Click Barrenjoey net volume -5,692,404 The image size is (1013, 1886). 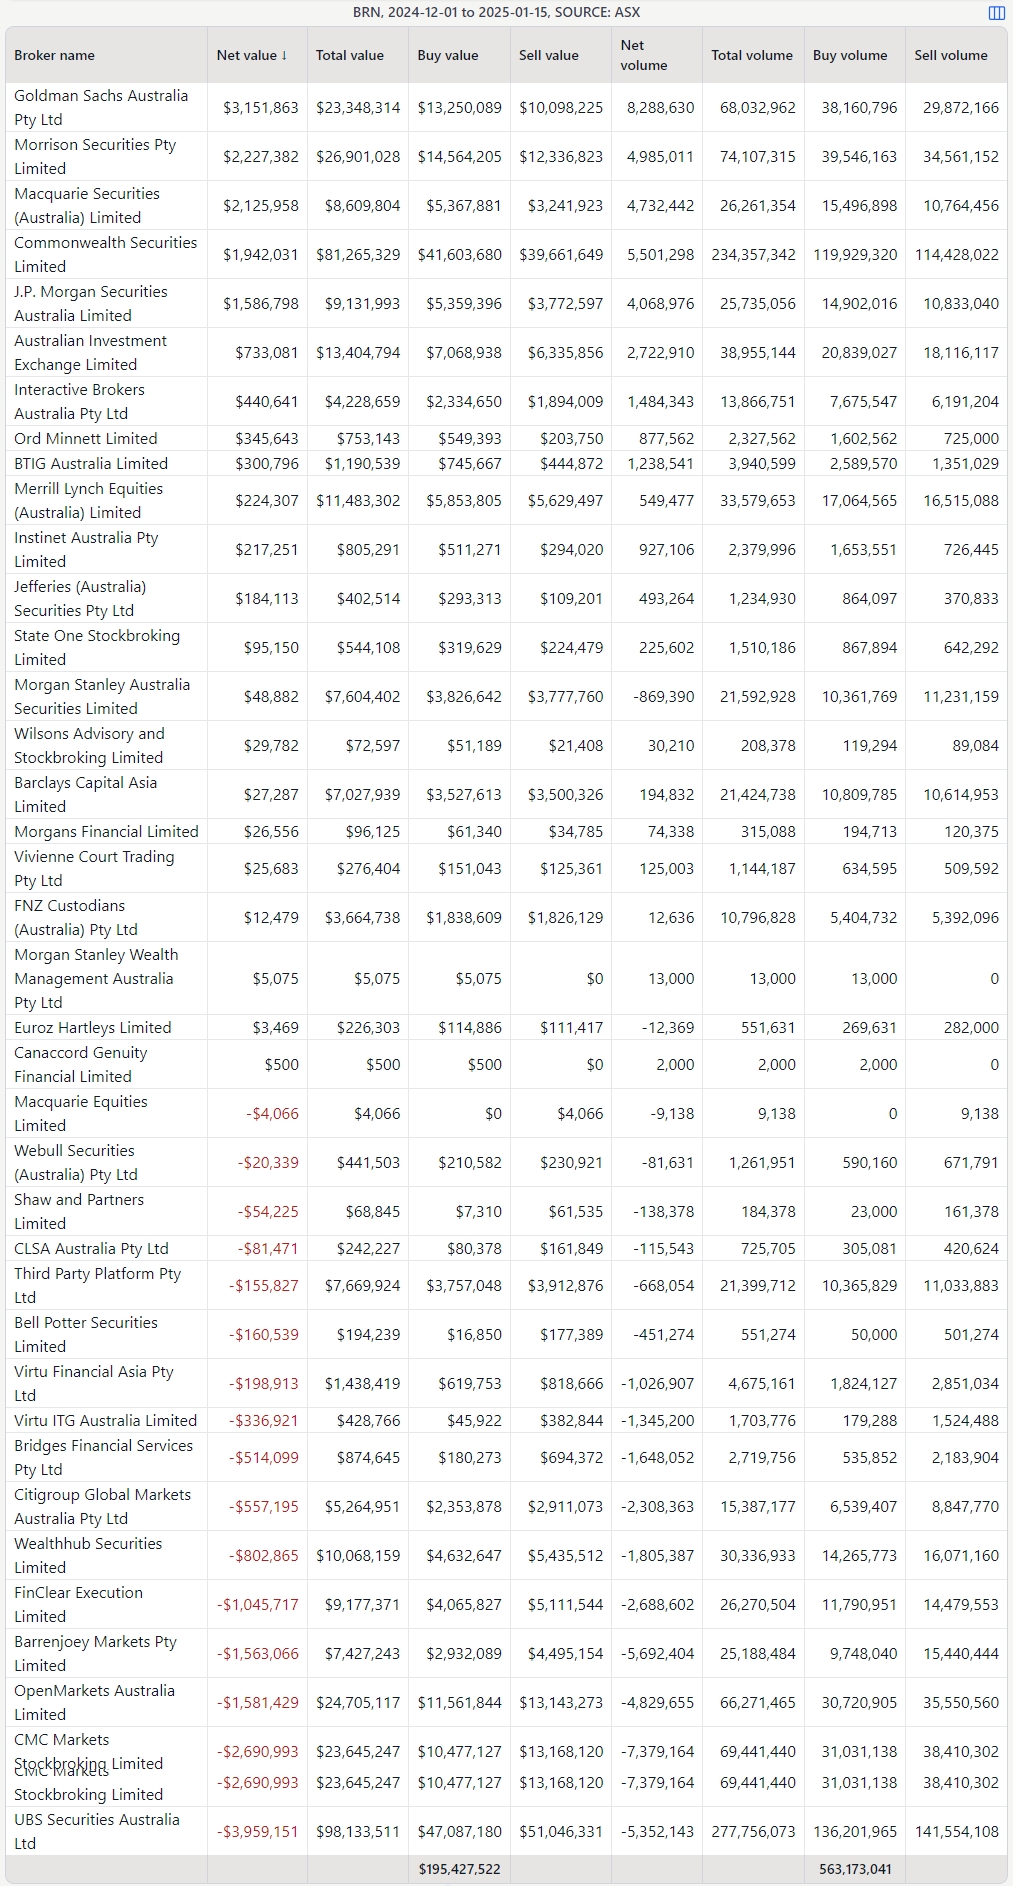click(x=657, y=1653)
